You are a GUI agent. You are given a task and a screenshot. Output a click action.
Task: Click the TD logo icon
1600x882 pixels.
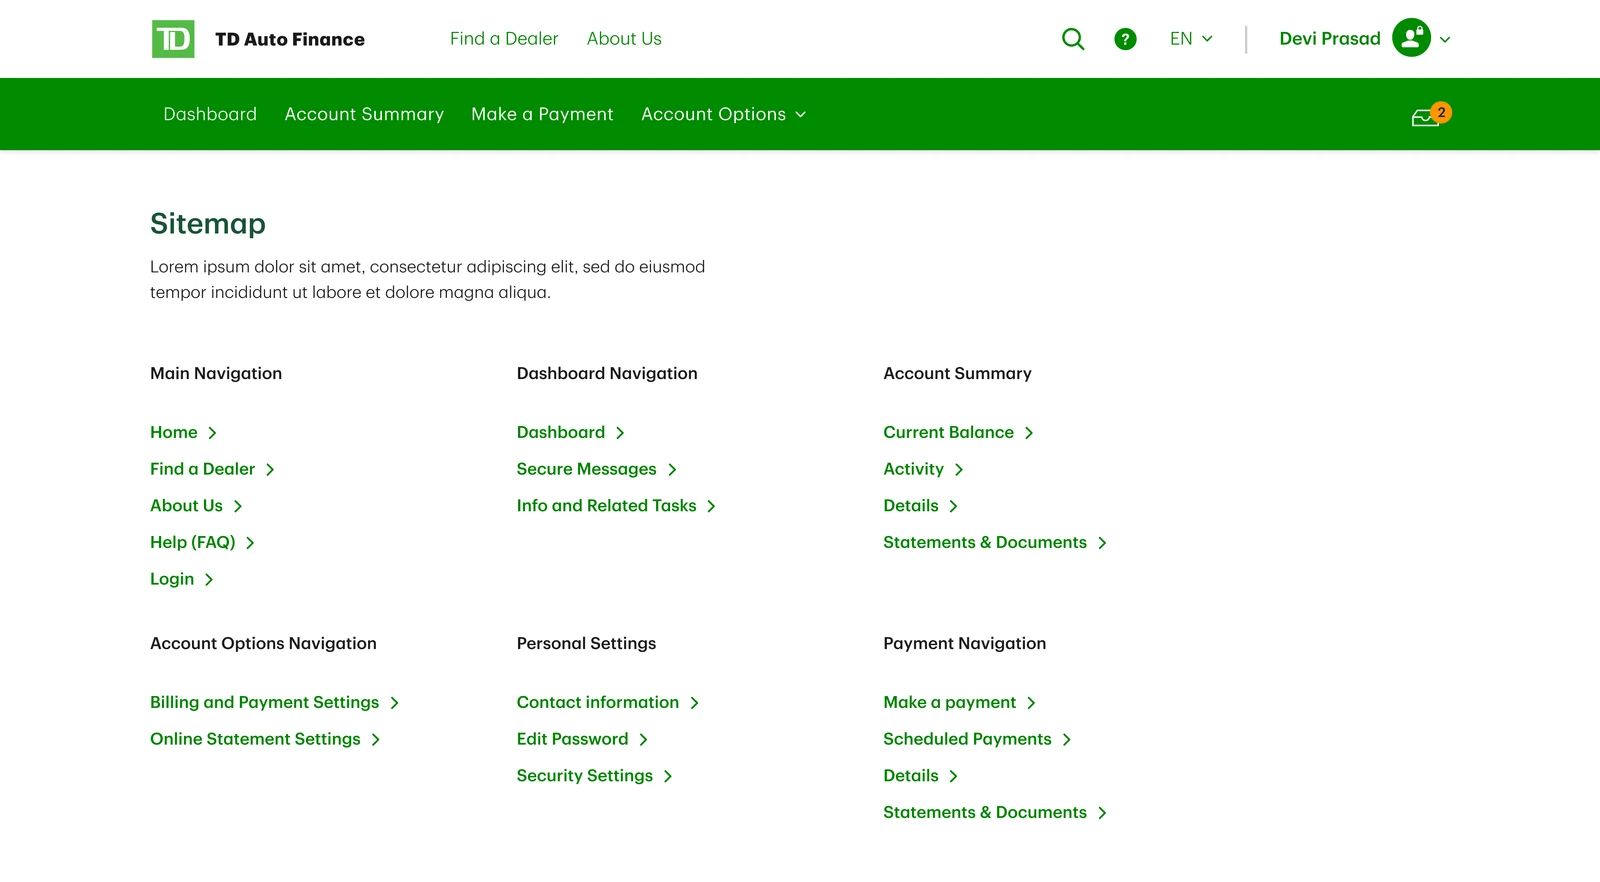(x=173, y=39)
